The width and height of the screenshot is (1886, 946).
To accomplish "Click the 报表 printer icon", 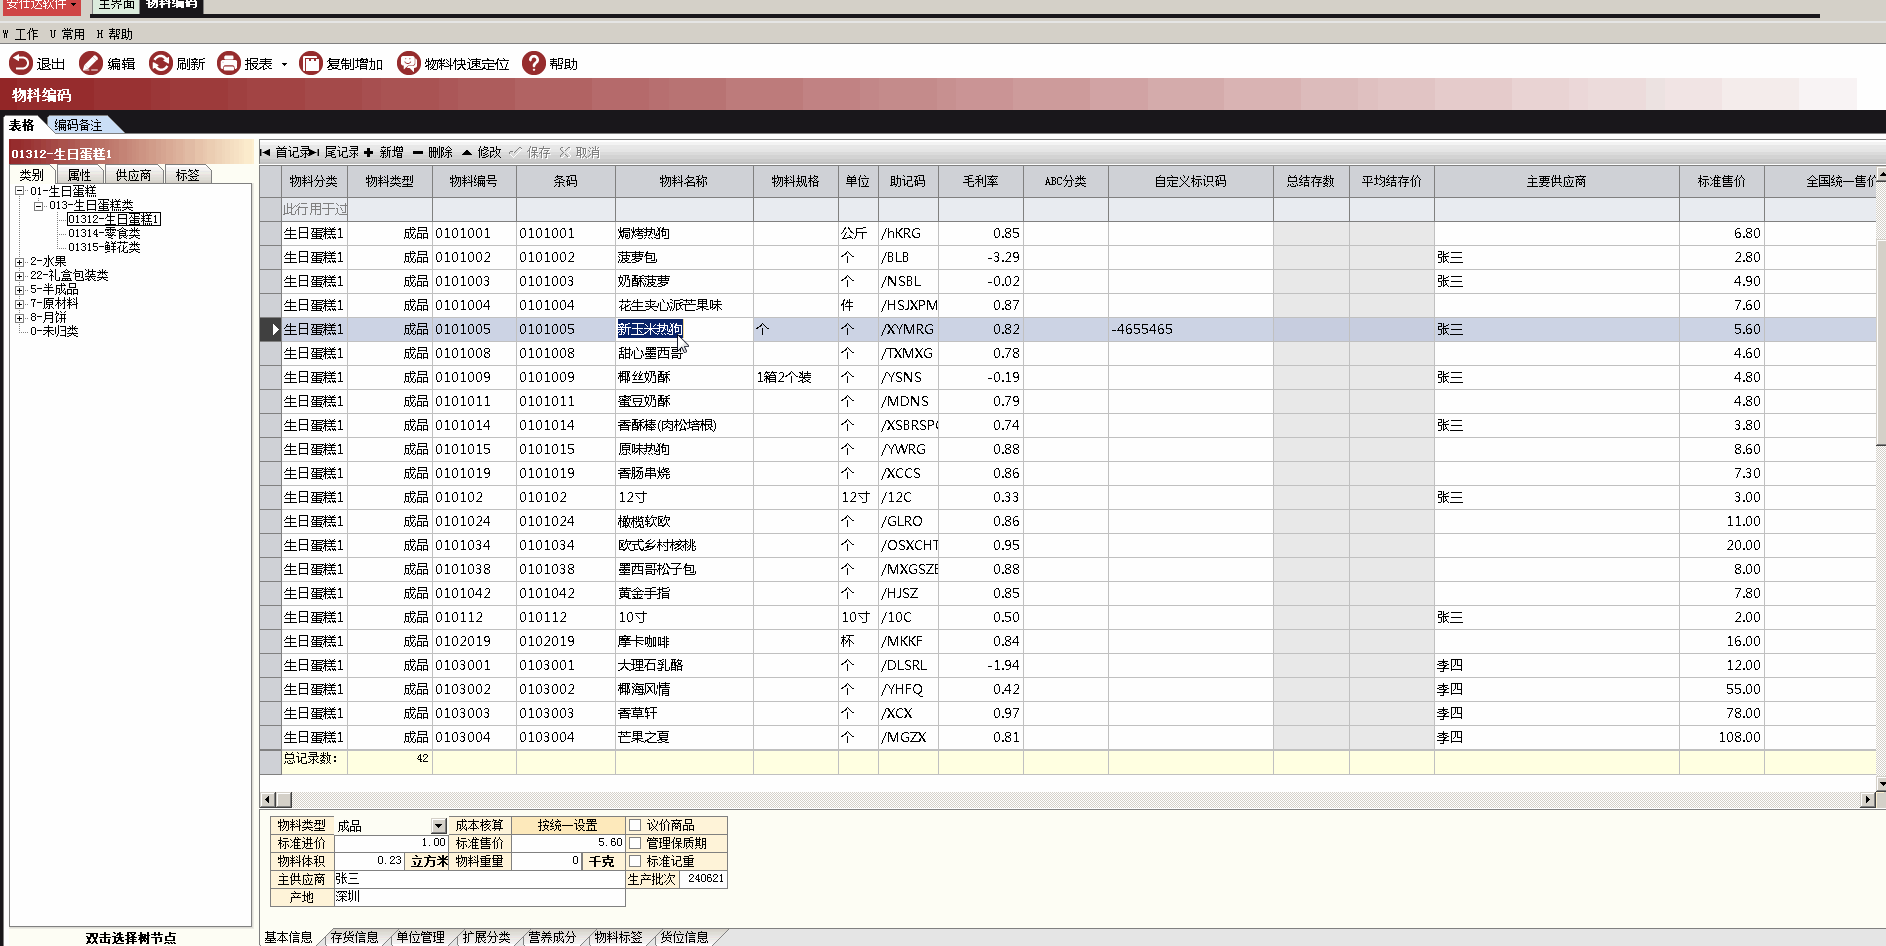I will [229, 63].
